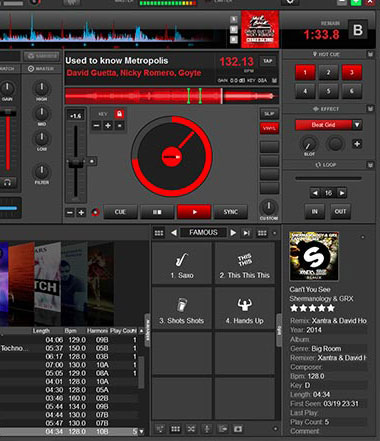Trigger hot cue 1
Image resolution: width=380 pixels, height=441 pixels.
point(305,72)
